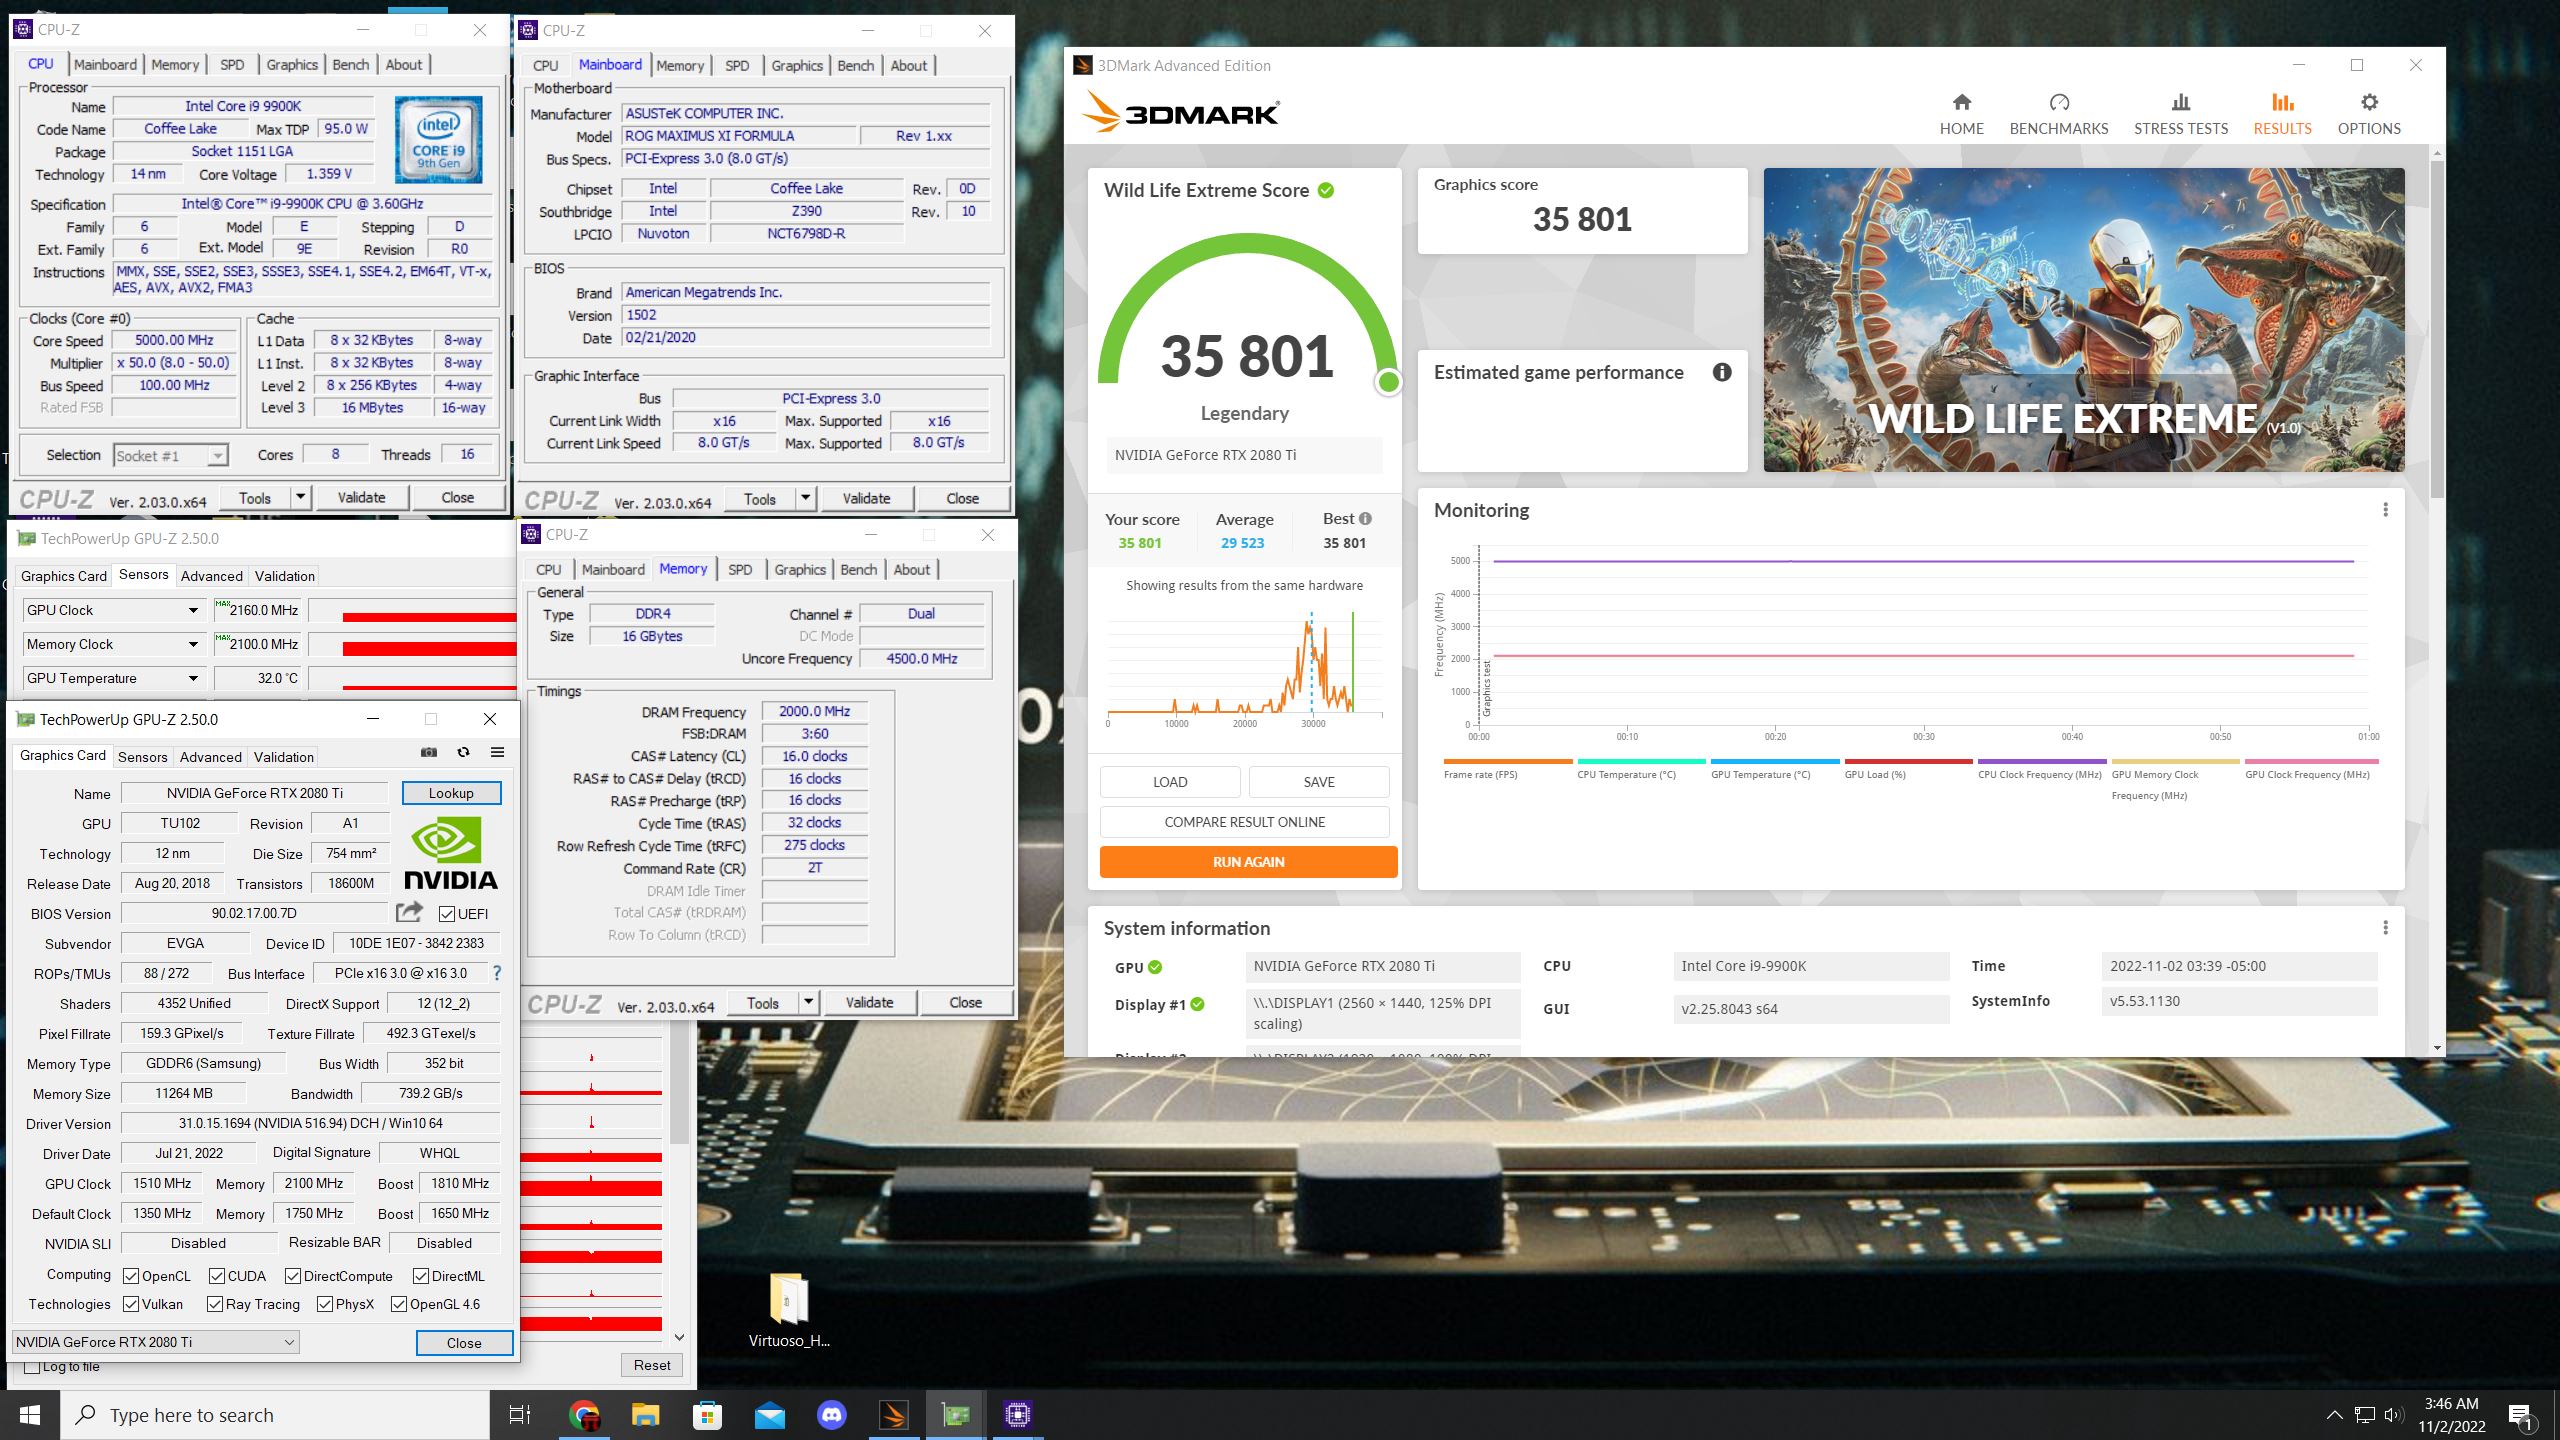
Task: Open Microsoft Store from the taskbar
Action: pos(707,1414)
